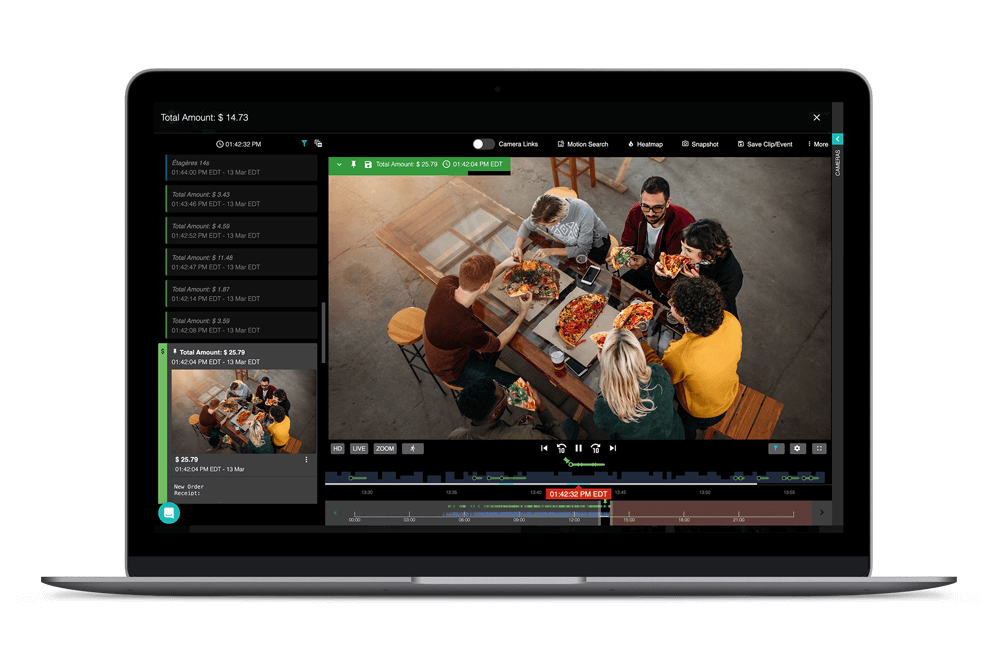Click the red 01:42:32 PM timeline marker
1000x667 pixels.
pyautogui.click(x=578, y=493)
